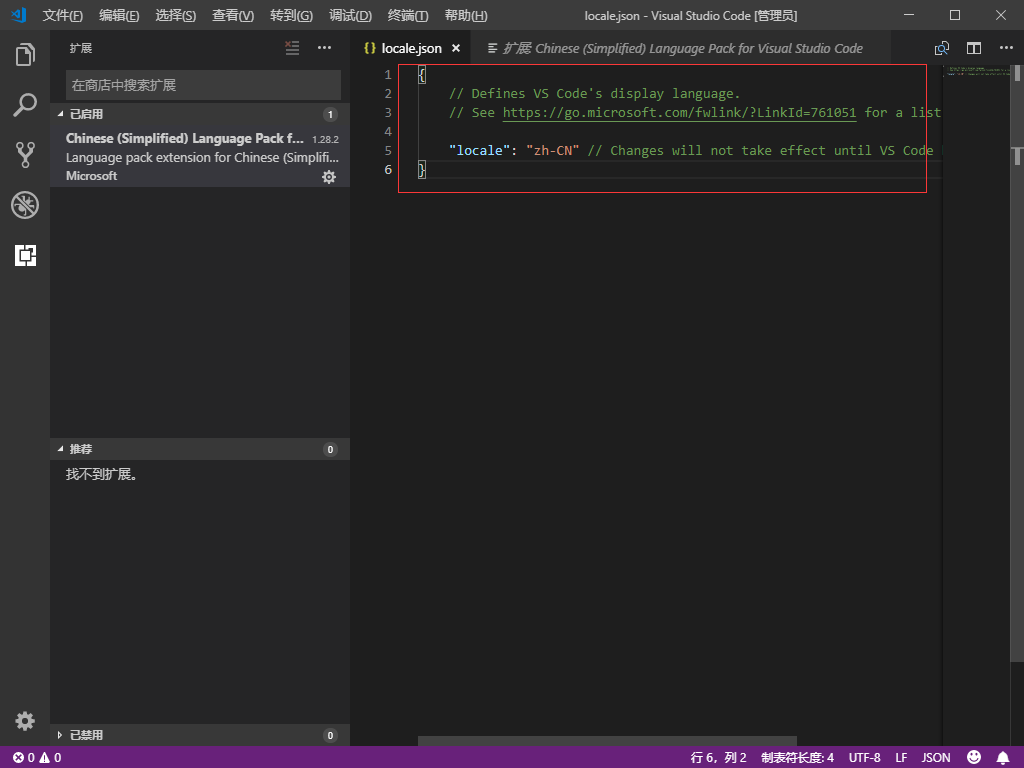Open the Manage gear in activity bar
The image size is (1024, 768).
(x=25, y=721)
